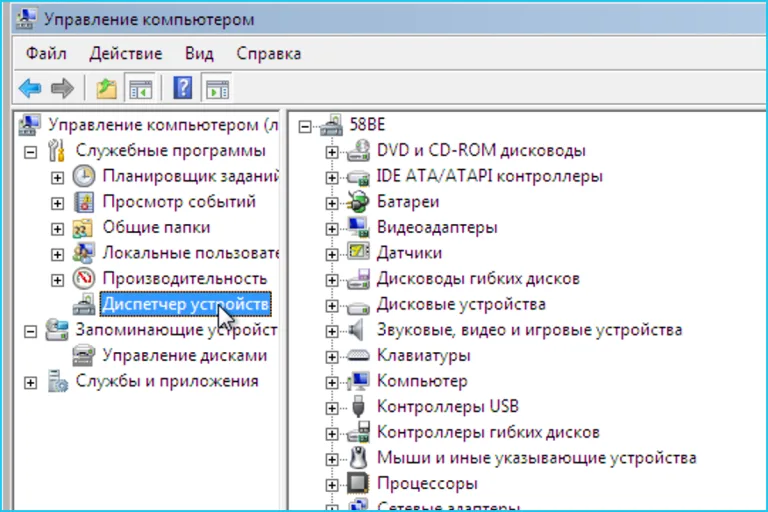Image resolution: width=768 pixels, height=512 pixels.
Task: Click the Запоминающие устройства storage icon
Action: pyautogui.click(x=57, y=330)
